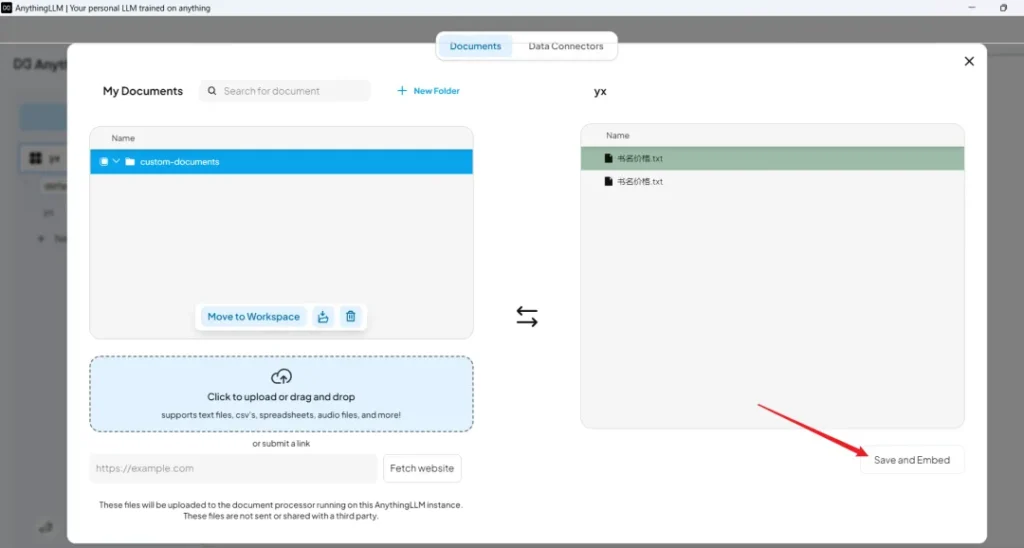This screenshot has height=548, width=1024.
Task: Click the upload cloud icon
Action: 281,377
